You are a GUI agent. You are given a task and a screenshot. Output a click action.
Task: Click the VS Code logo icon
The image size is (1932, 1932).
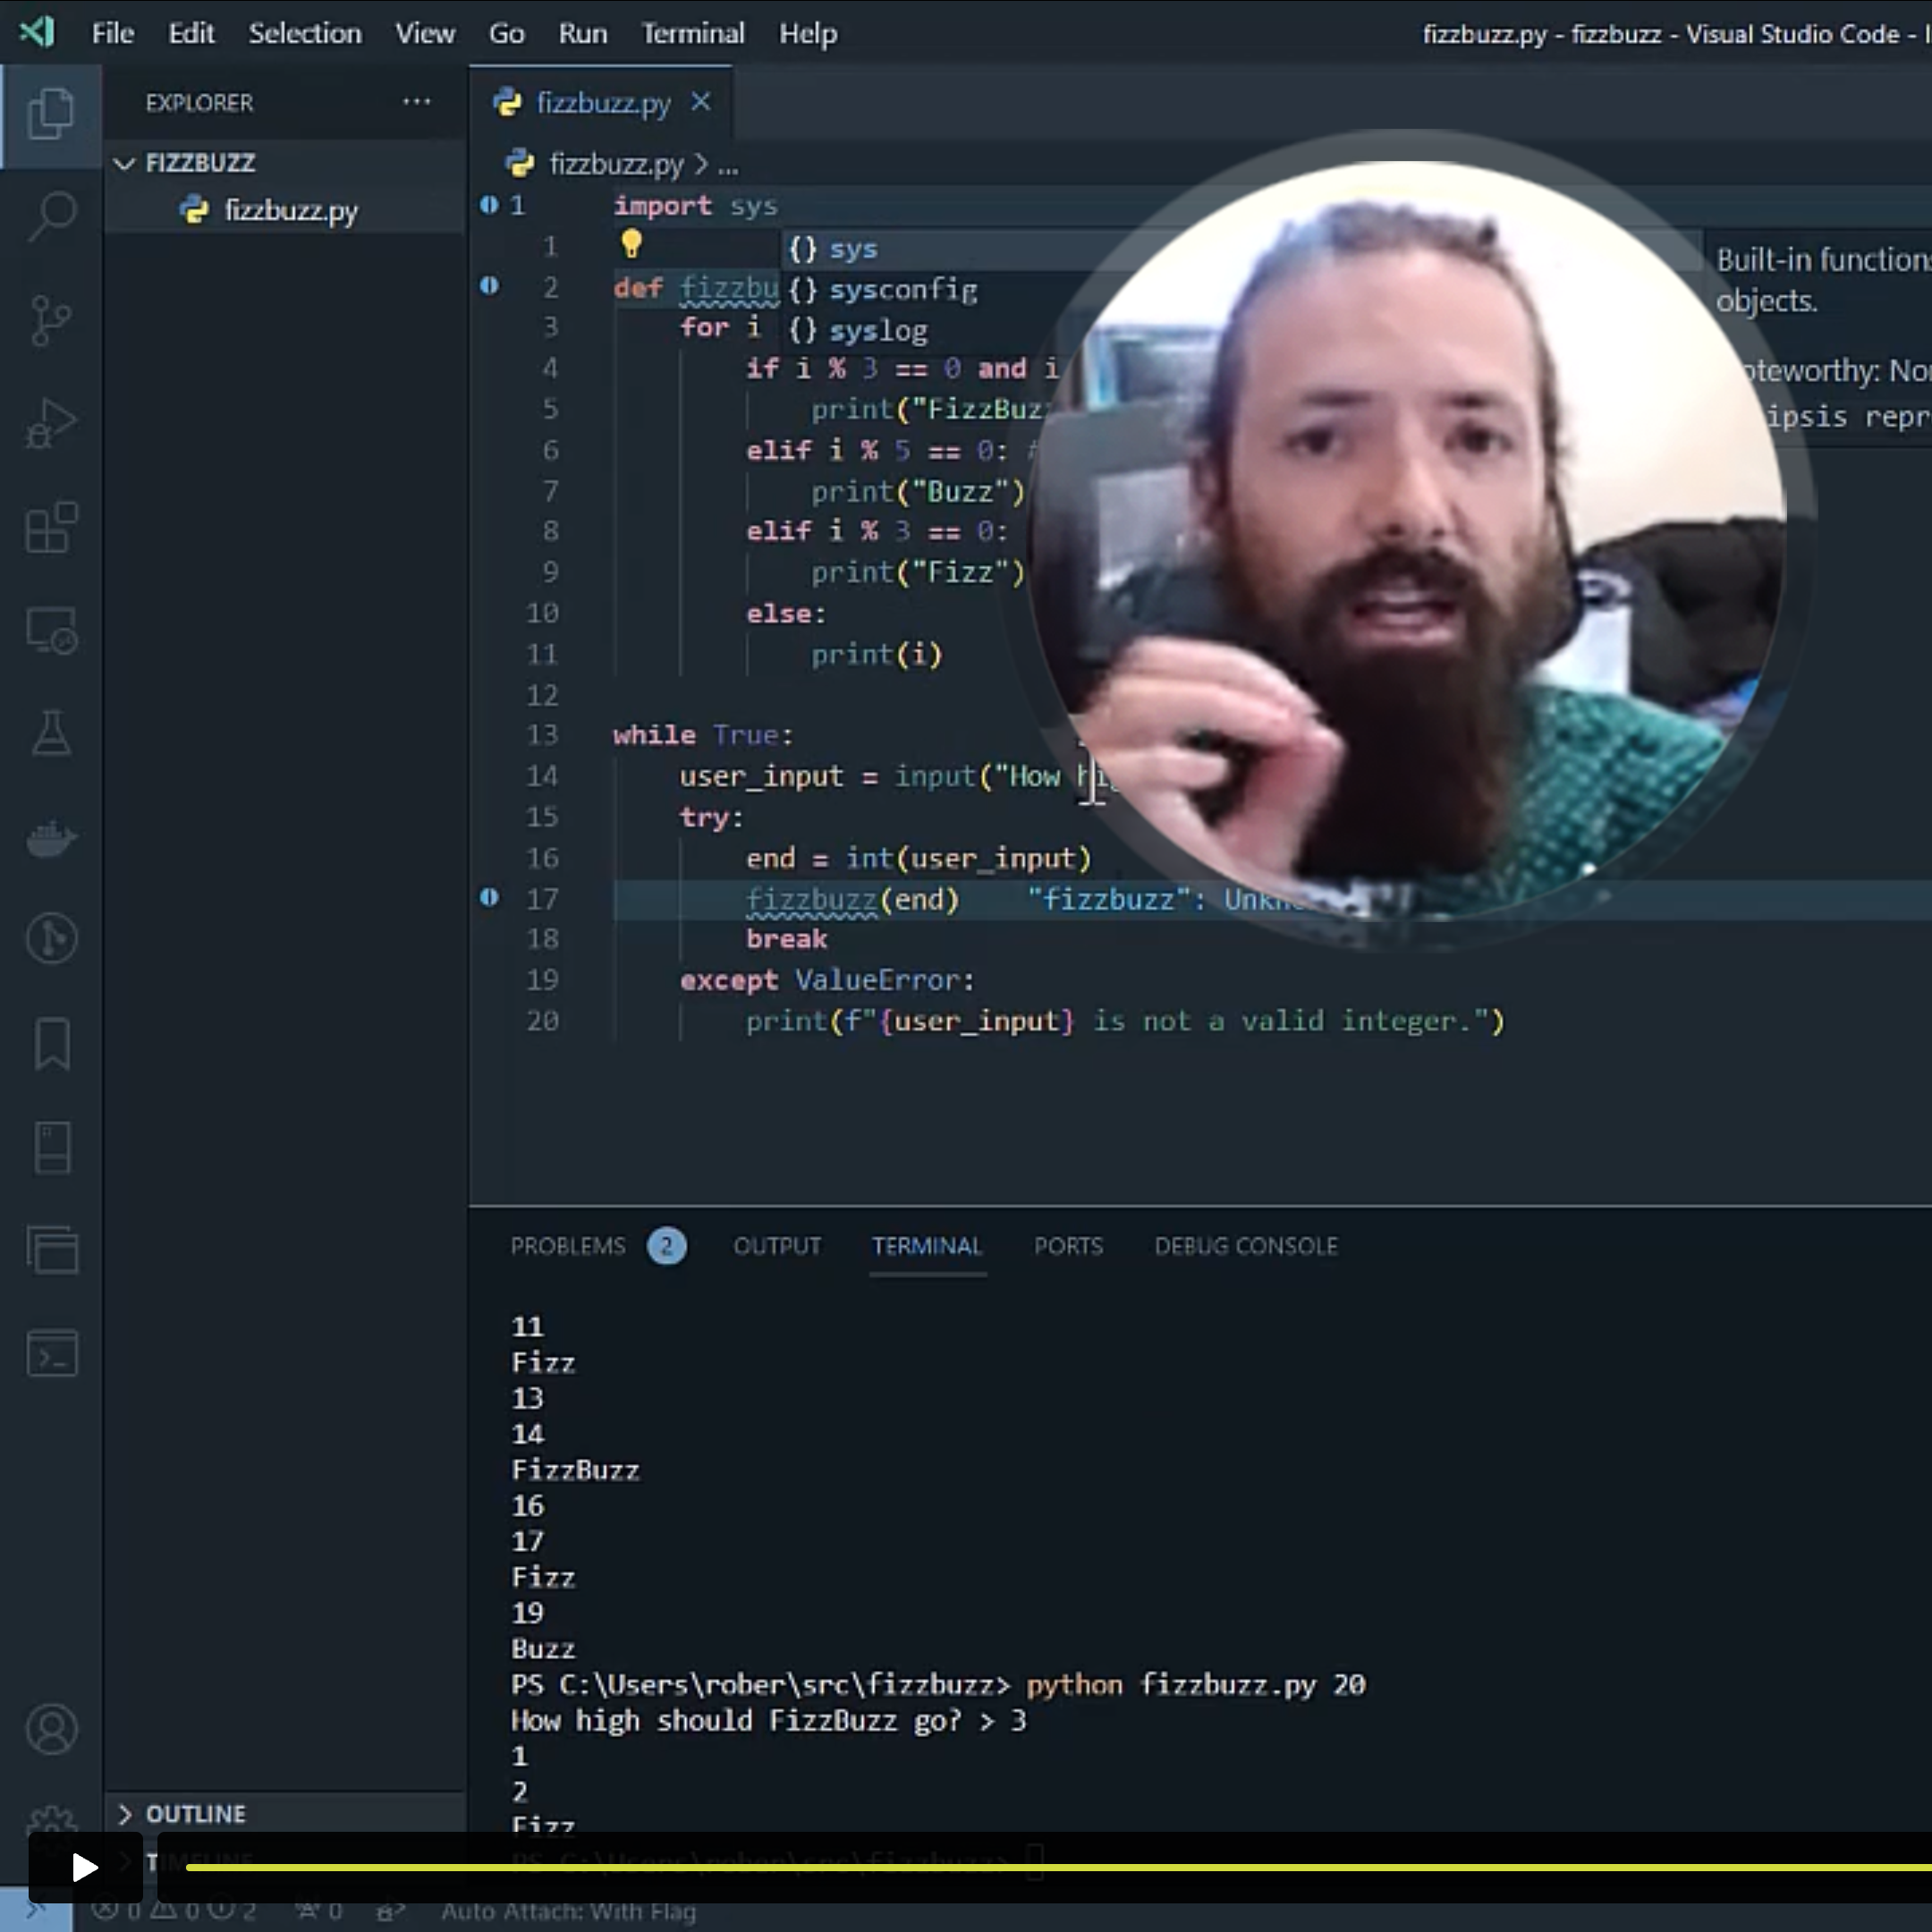pyautogui.click(x=37, y=32)
